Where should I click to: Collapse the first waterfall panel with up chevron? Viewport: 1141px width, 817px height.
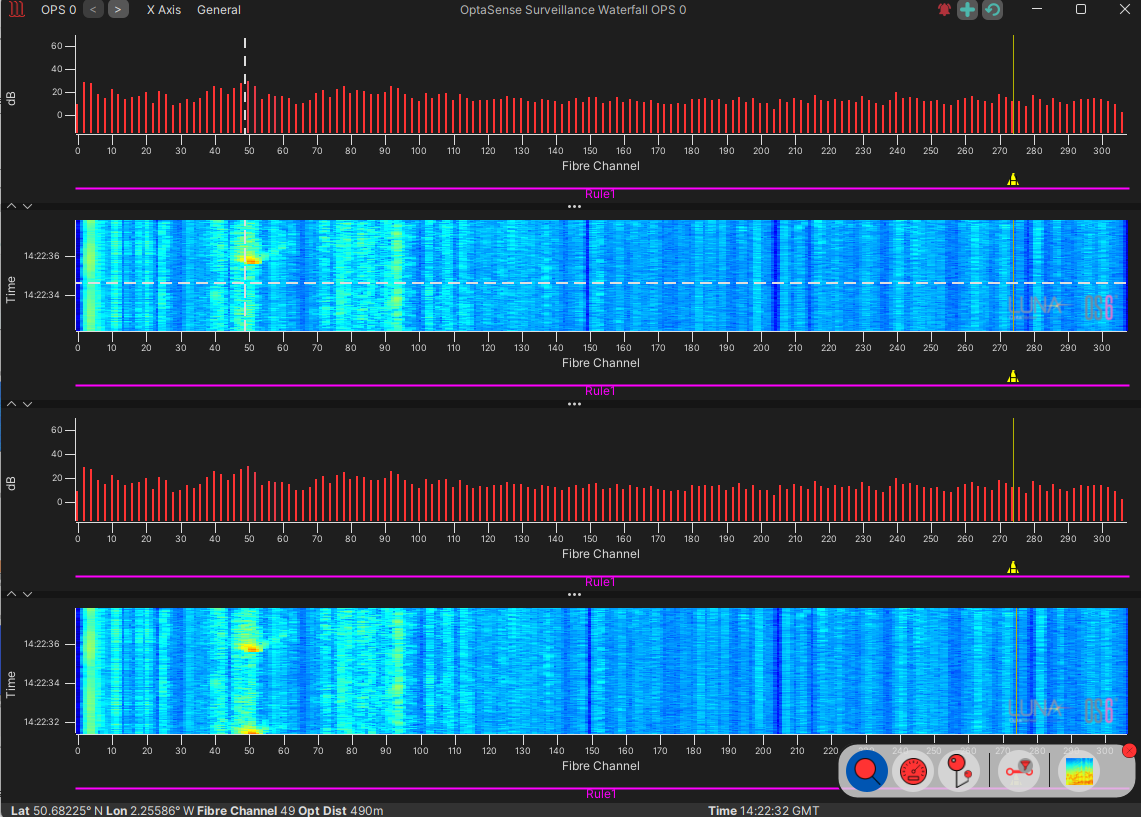[12, 207]
